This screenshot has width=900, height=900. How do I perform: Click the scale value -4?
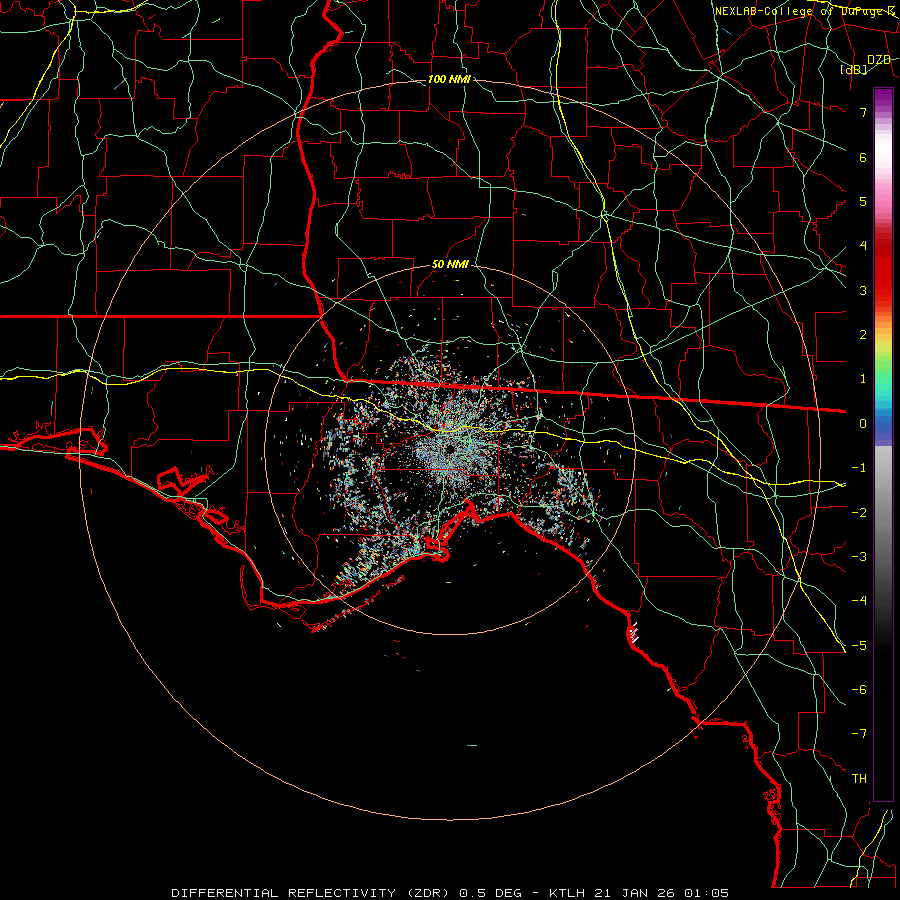click(x=859, y=601)
